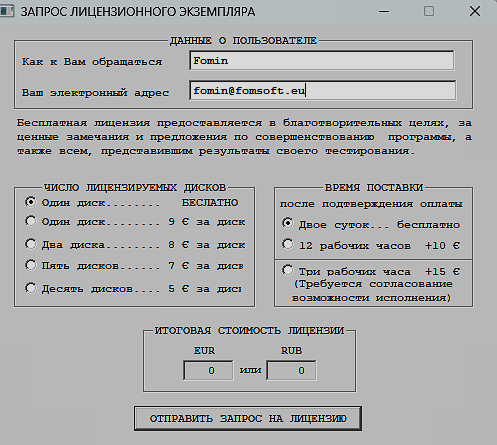
Task: Focus the 'Как к Вам обращаться' name field
Action: 322,60
